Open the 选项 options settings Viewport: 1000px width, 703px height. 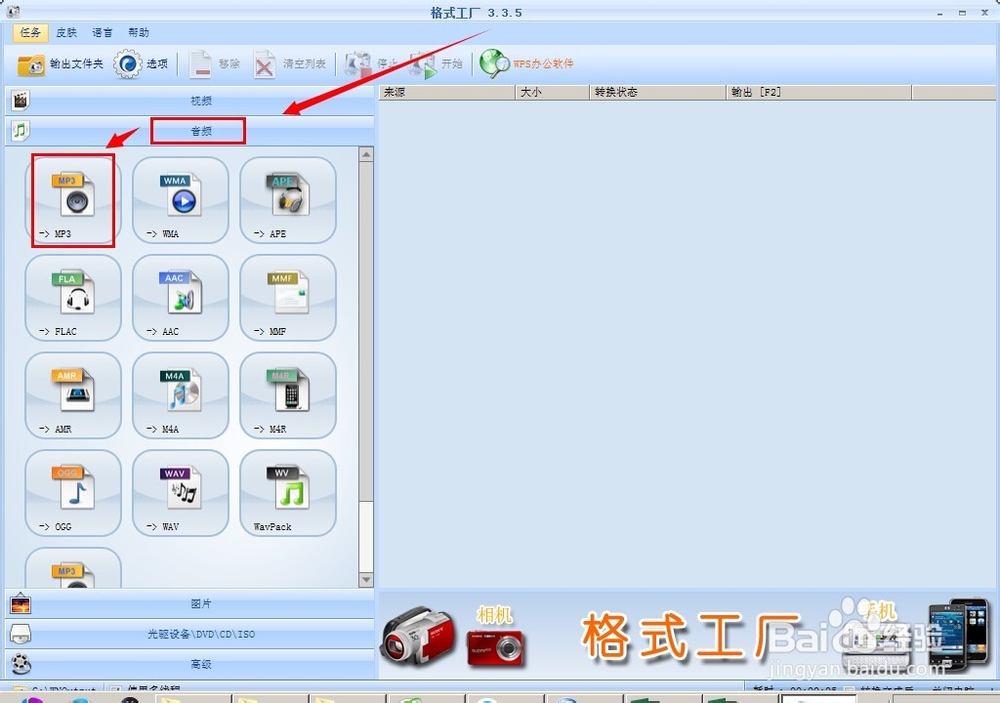(143, 63)
